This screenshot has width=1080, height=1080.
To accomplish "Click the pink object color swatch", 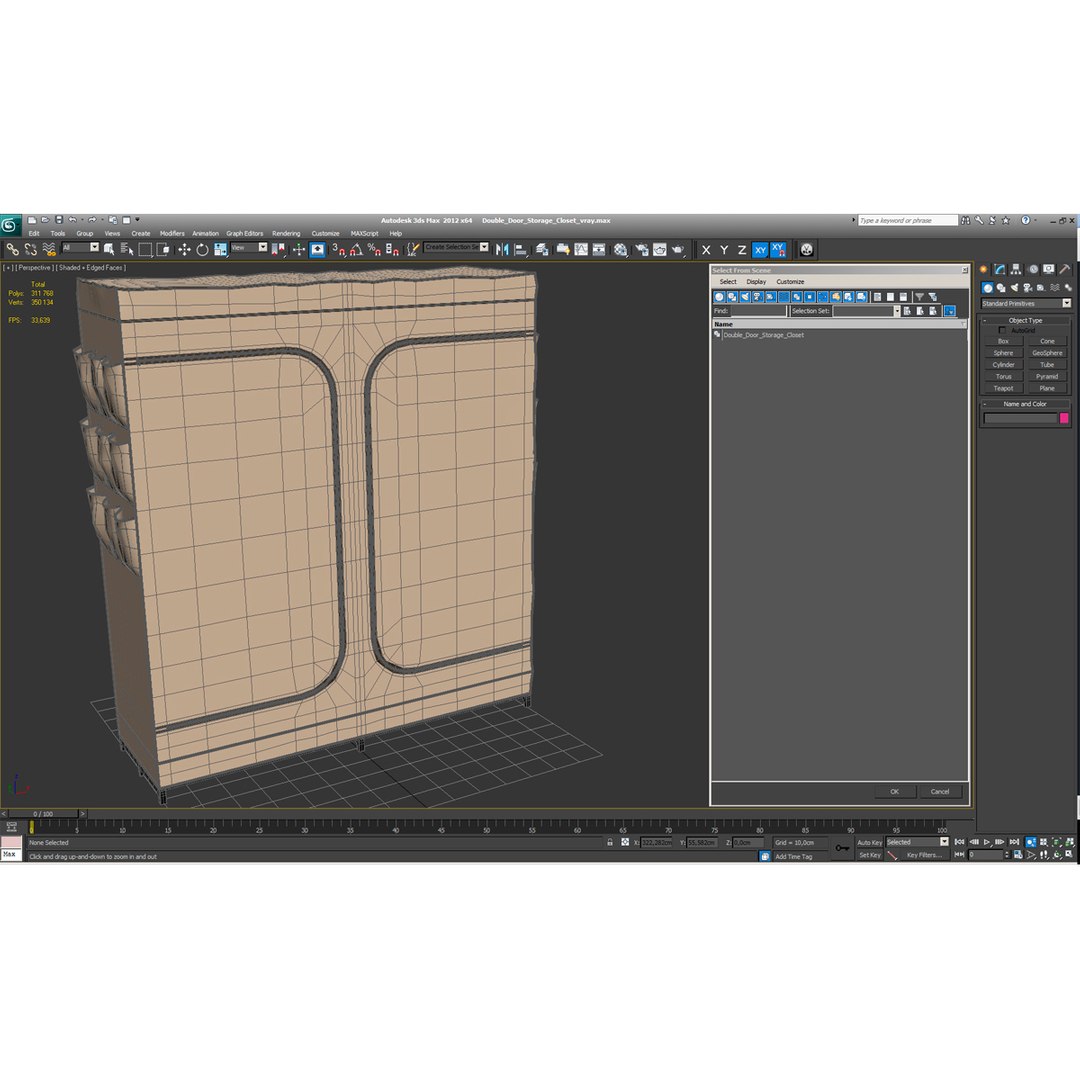I will tap(1063, 418).
